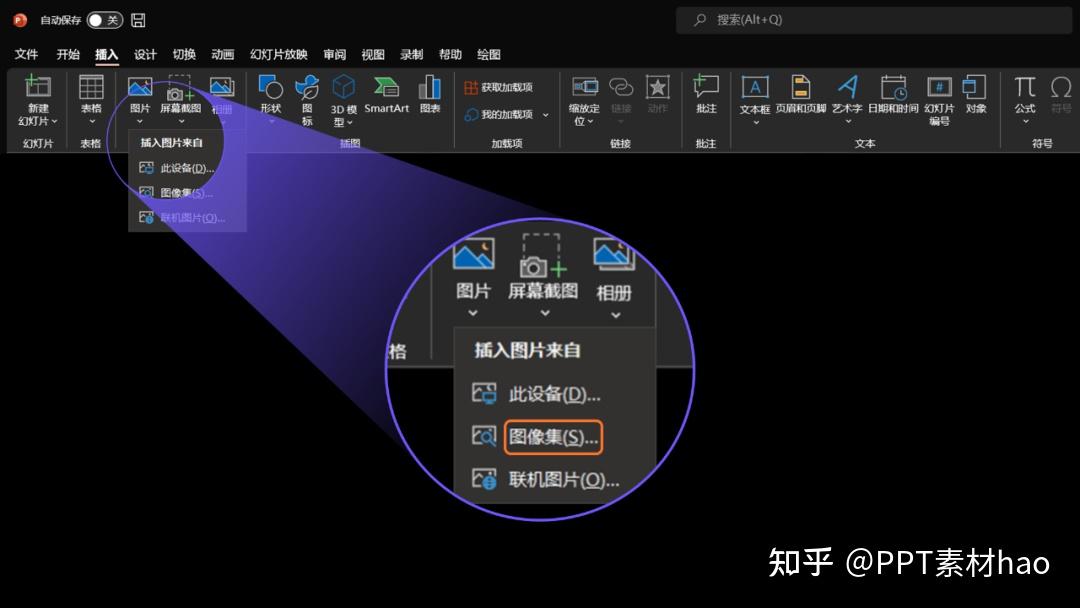Insert a SmartArt graphic

(386, 95)
